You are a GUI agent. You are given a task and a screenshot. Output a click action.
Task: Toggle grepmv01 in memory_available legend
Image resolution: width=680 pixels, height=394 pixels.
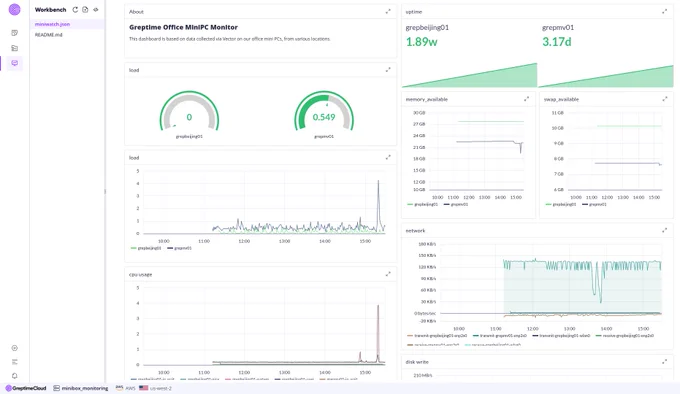coord(456,204)
